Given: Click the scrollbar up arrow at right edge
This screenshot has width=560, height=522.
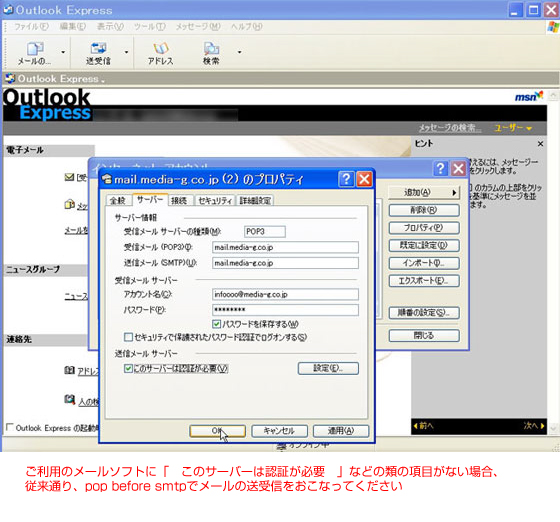Looking at the screenshot, I should coord(553,96).
